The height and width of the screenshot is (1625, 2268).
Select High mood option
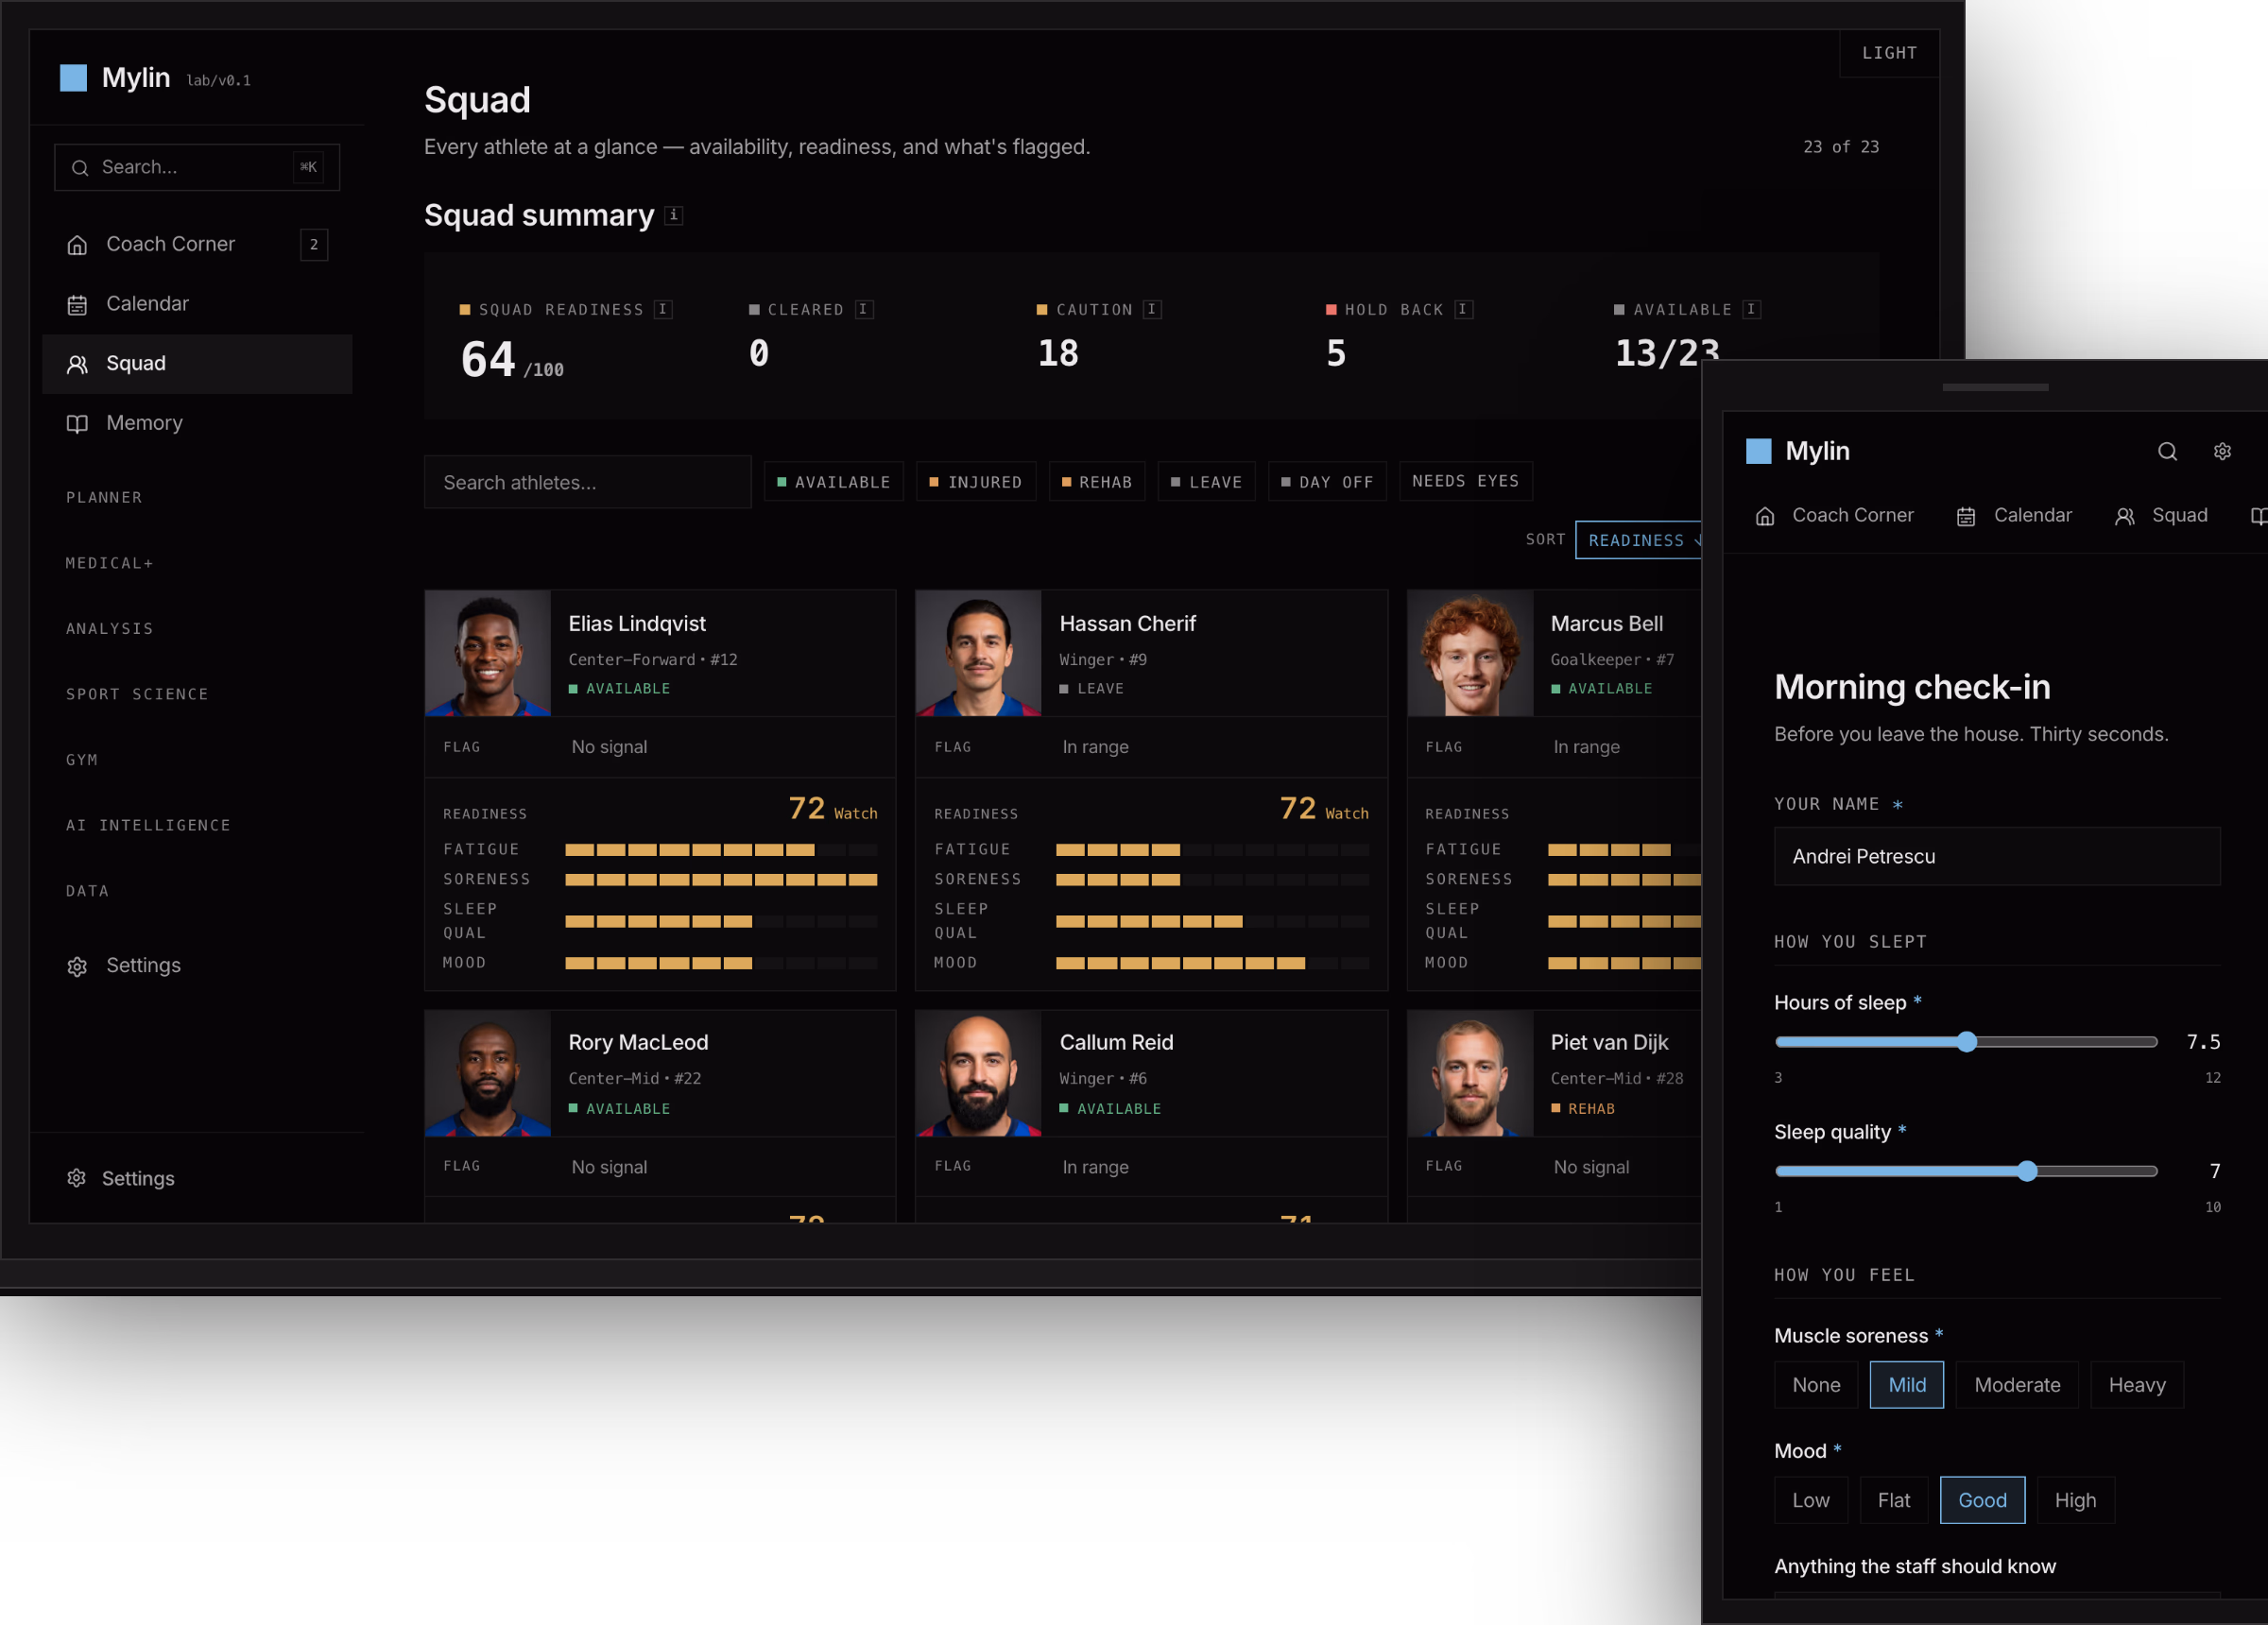[x=2075, y=1500]
